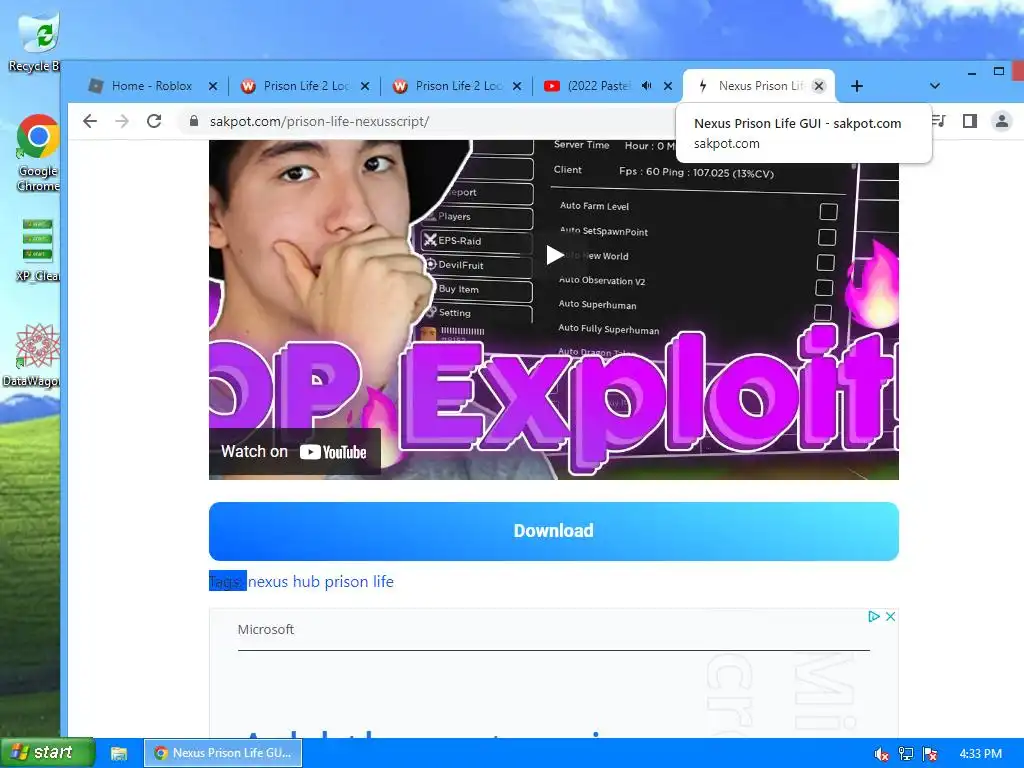The image size is (1024, 768).
Task: Click the security alert tray icon
Action: tap(931, 754)
